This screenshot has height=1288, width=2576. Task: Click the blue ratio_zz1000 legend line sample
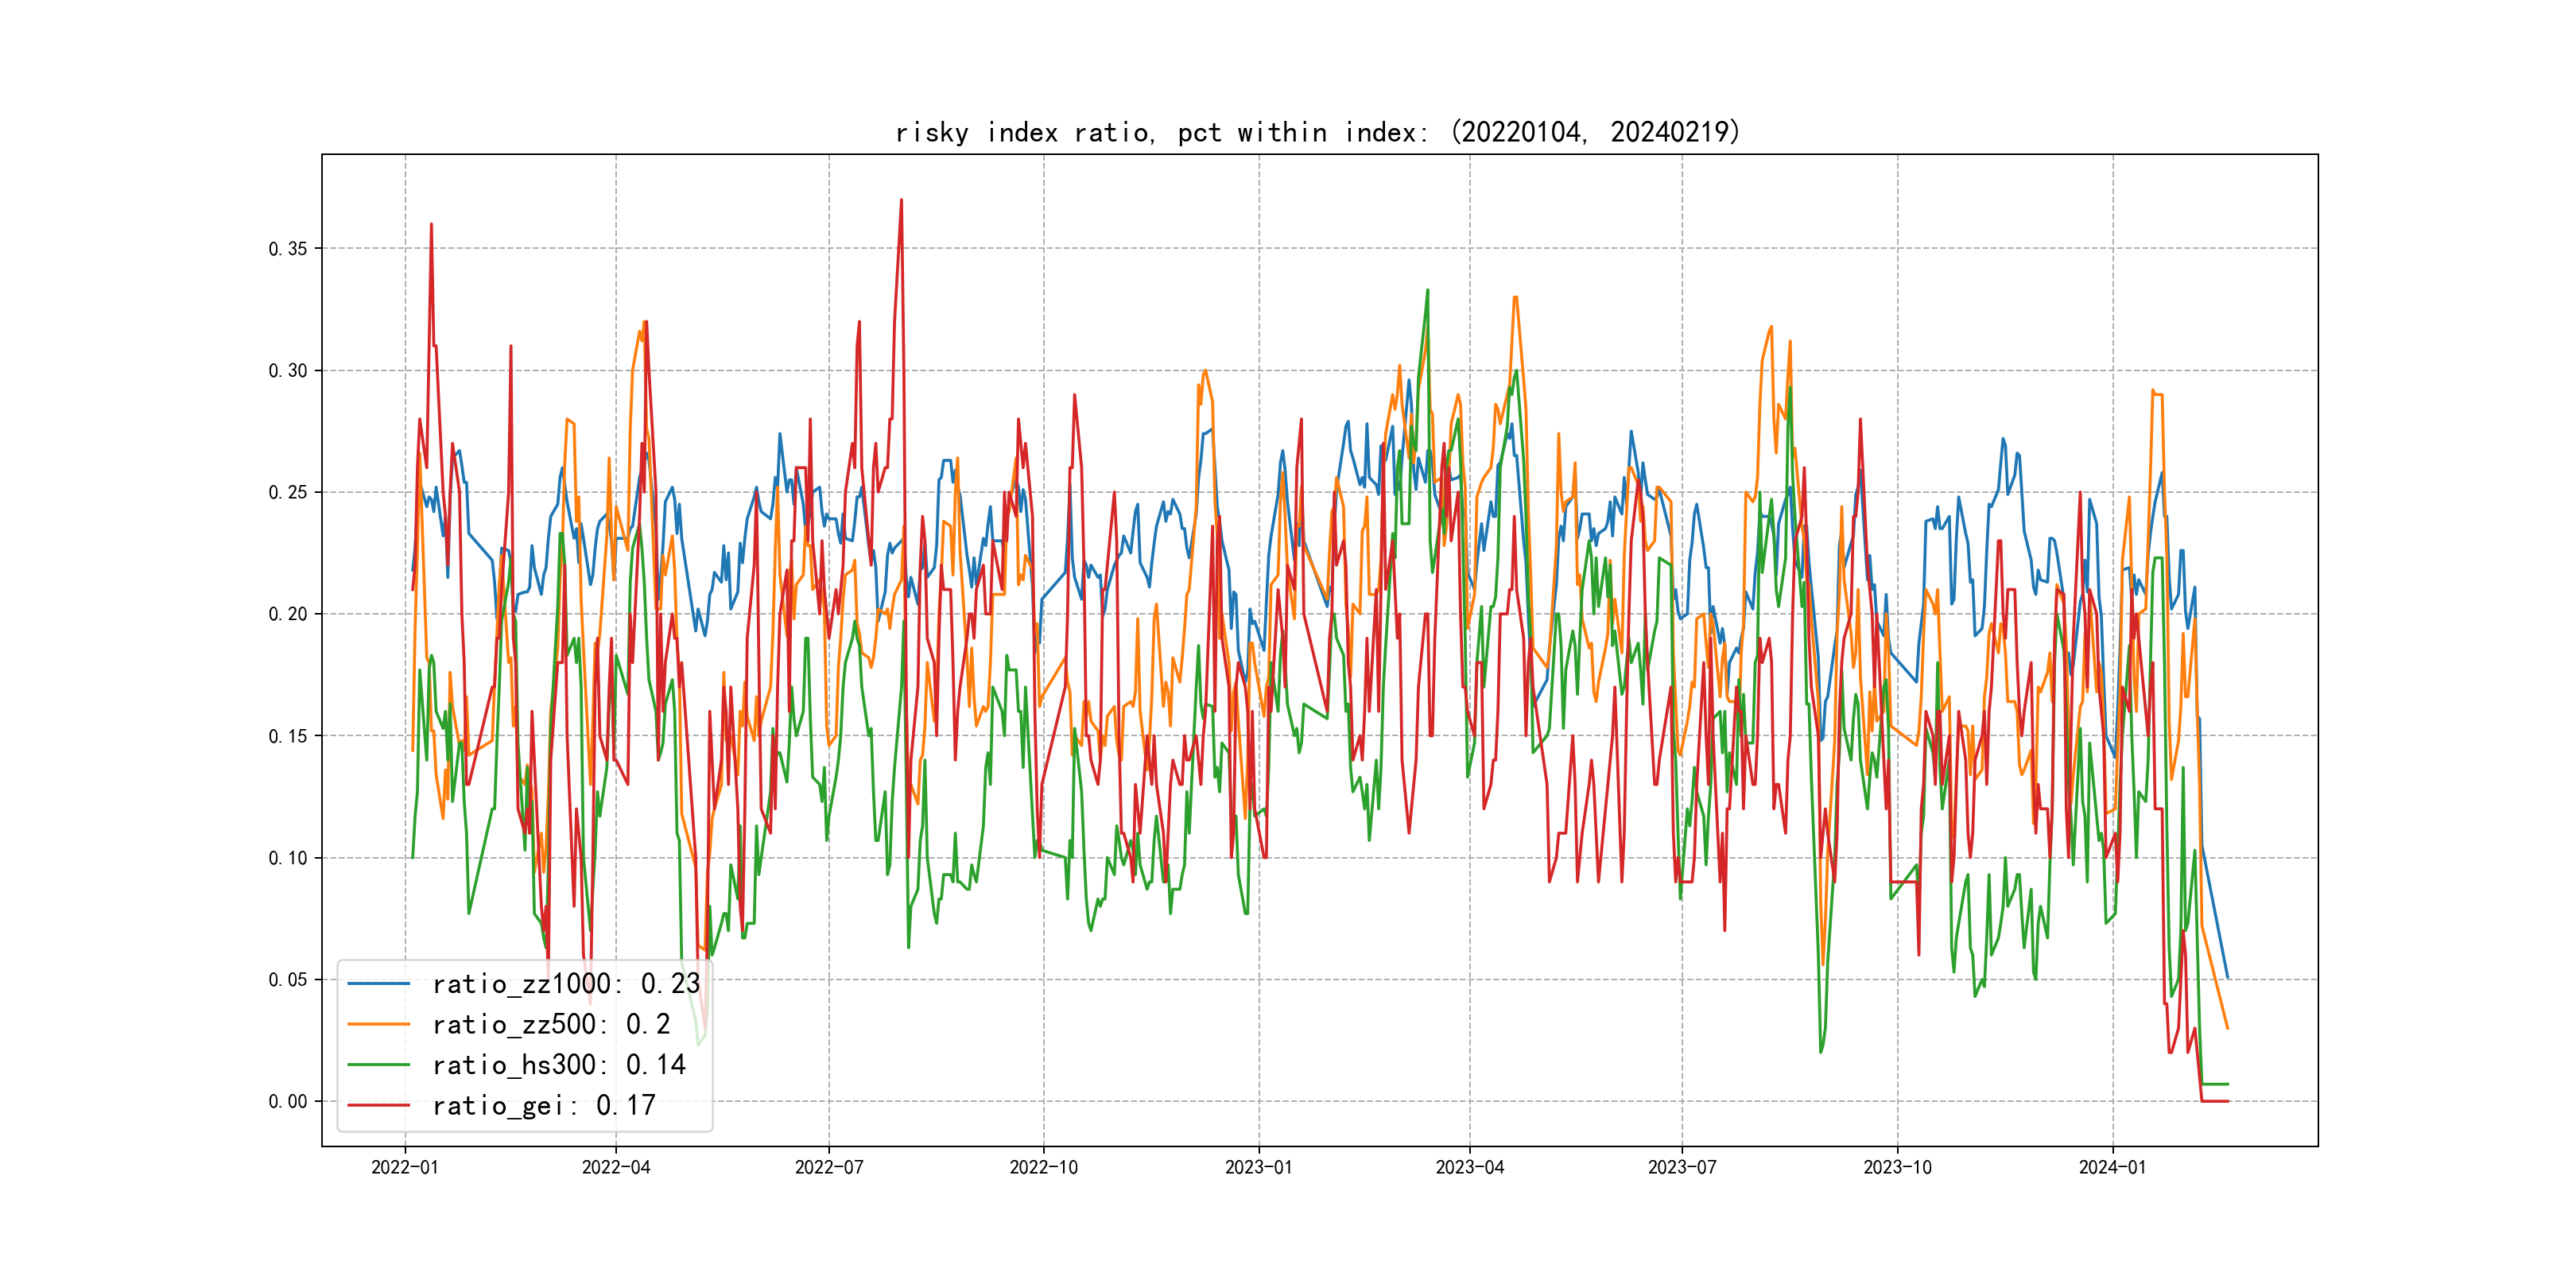[378, 984]
